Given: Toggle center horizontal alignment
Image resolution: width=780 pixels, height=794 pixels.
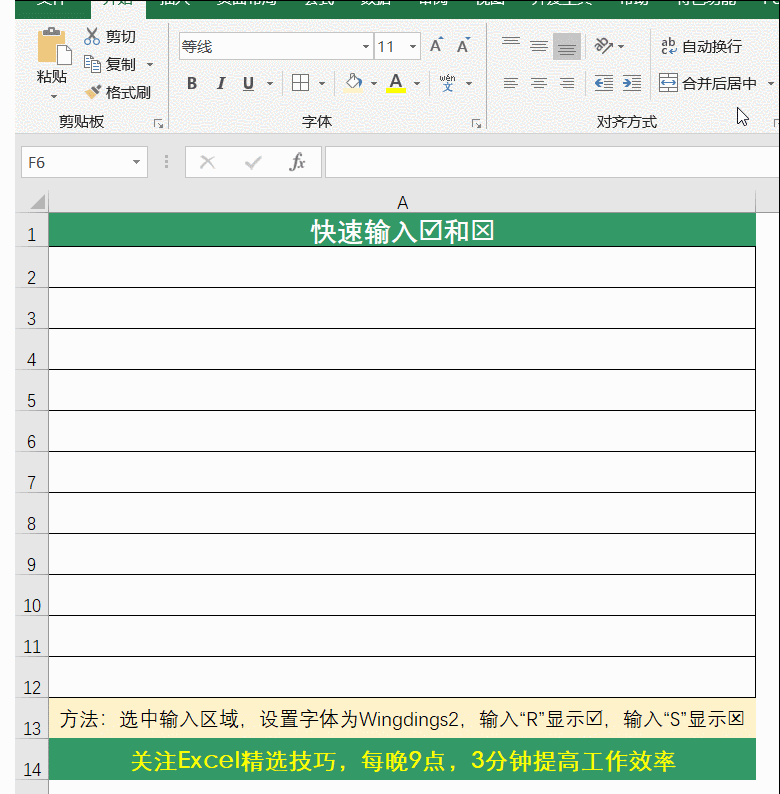Looking at the screenshot, I should [x=539, y=83].
